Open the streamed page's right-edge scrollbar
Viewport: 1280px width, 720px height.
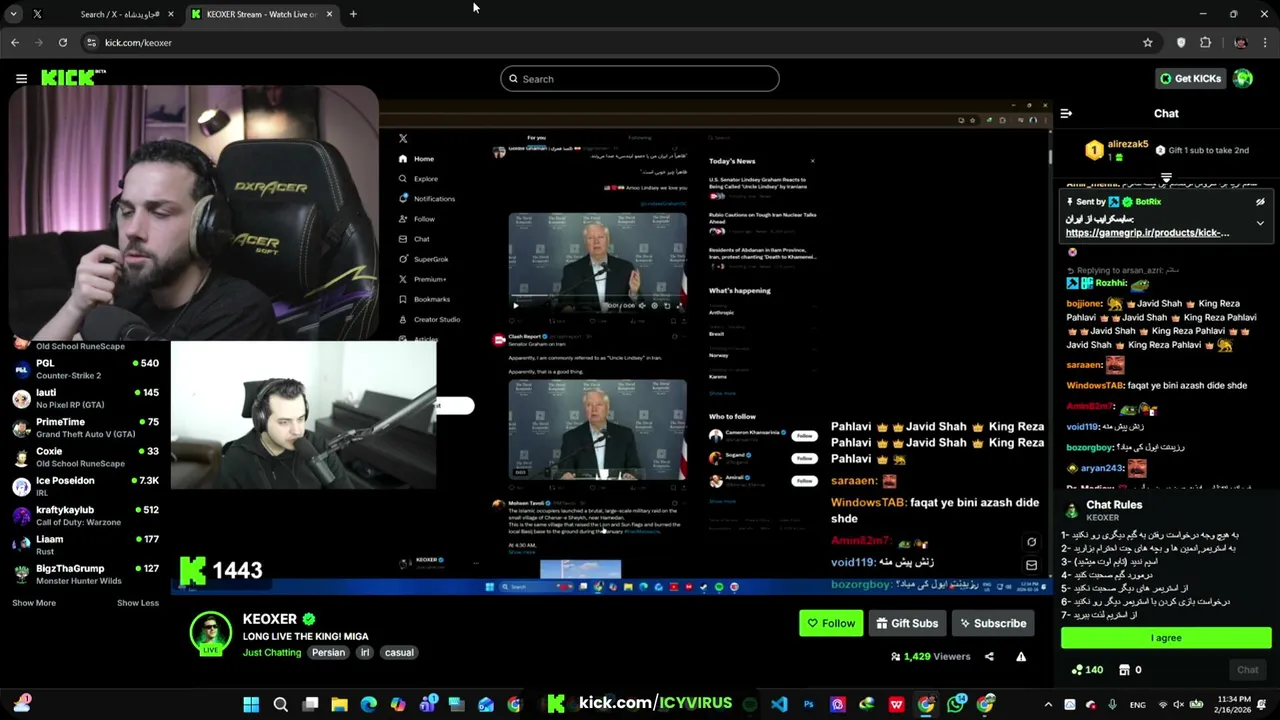[x=1049, y=155]
